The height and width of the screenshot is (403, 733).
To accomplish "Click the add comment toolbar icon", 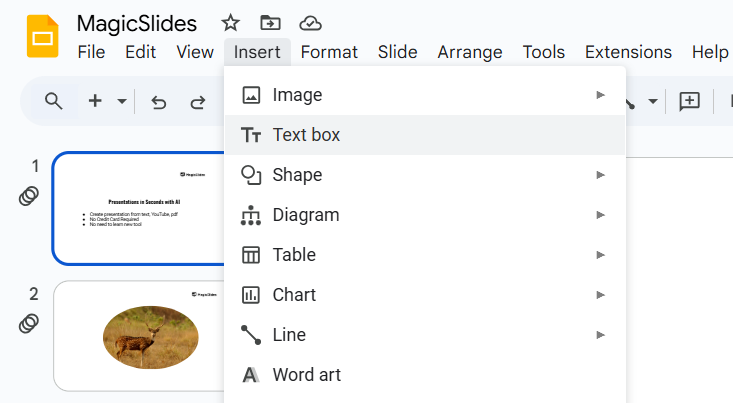I will point(689,101).
